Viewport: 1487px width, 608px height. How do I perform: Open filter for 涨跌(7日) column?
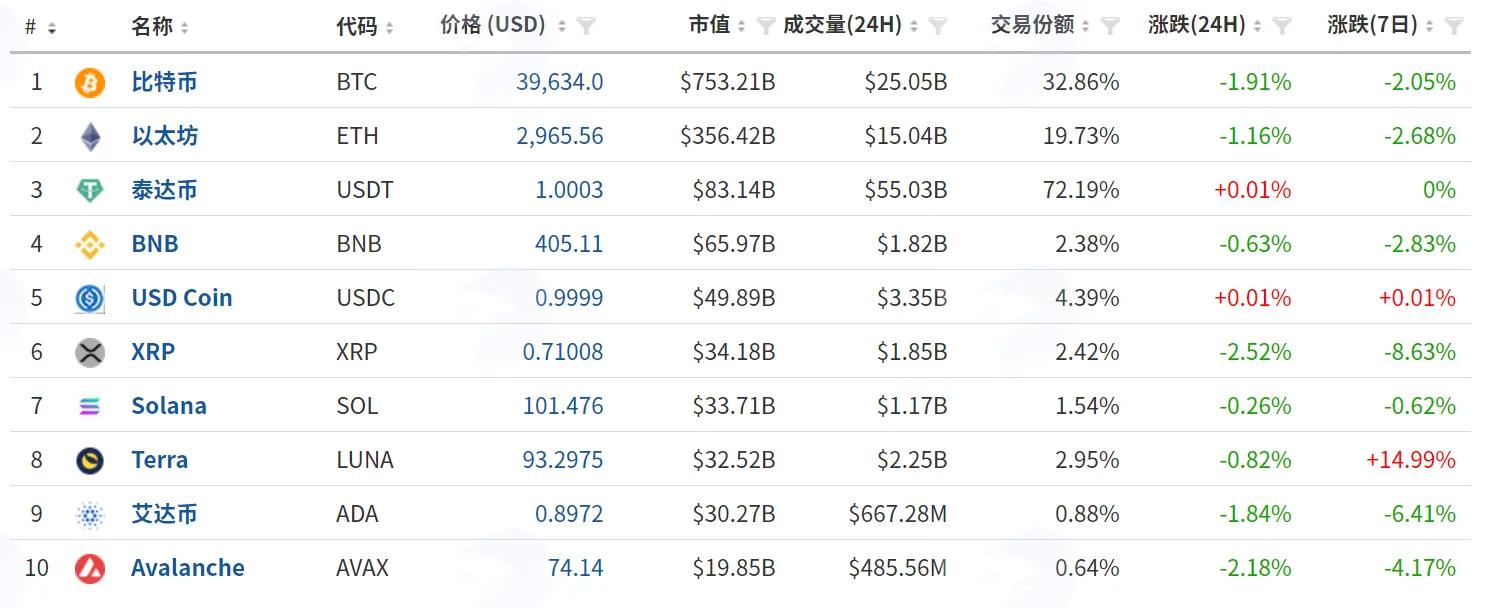[x=1454, y=26]
